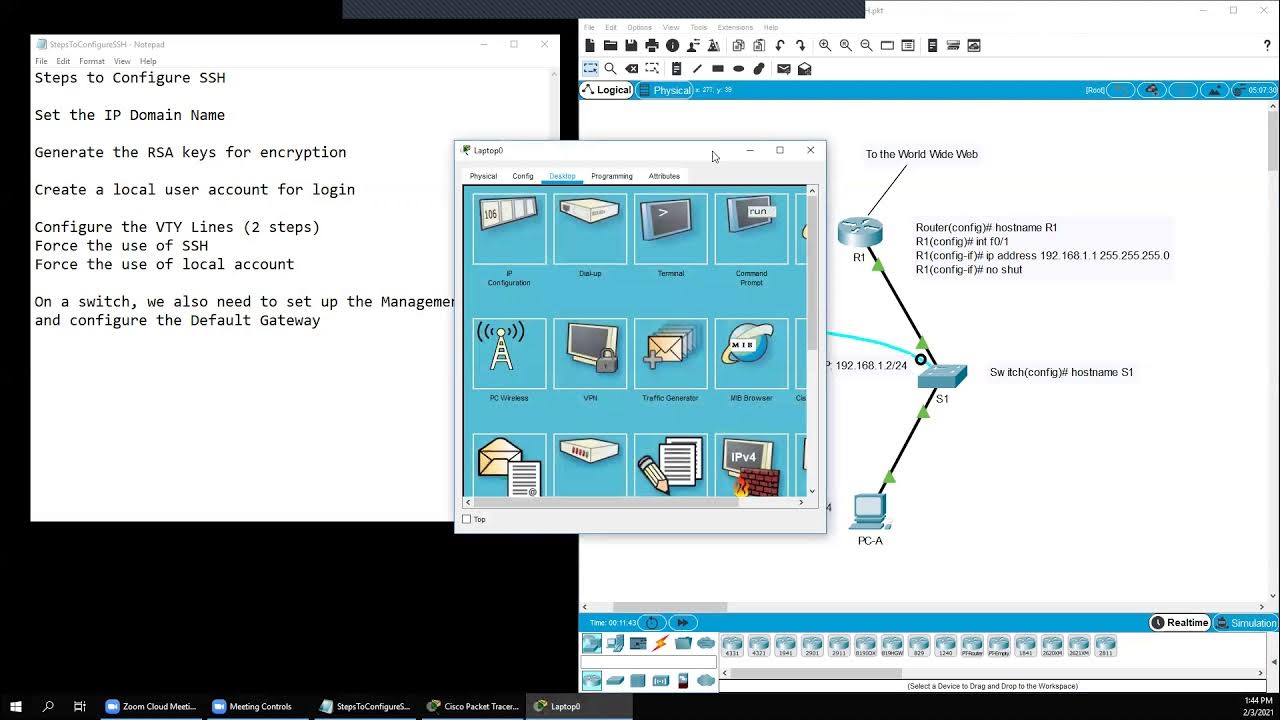
Task: Open the Format menu in Notepad
Action: tap(92, 61)
